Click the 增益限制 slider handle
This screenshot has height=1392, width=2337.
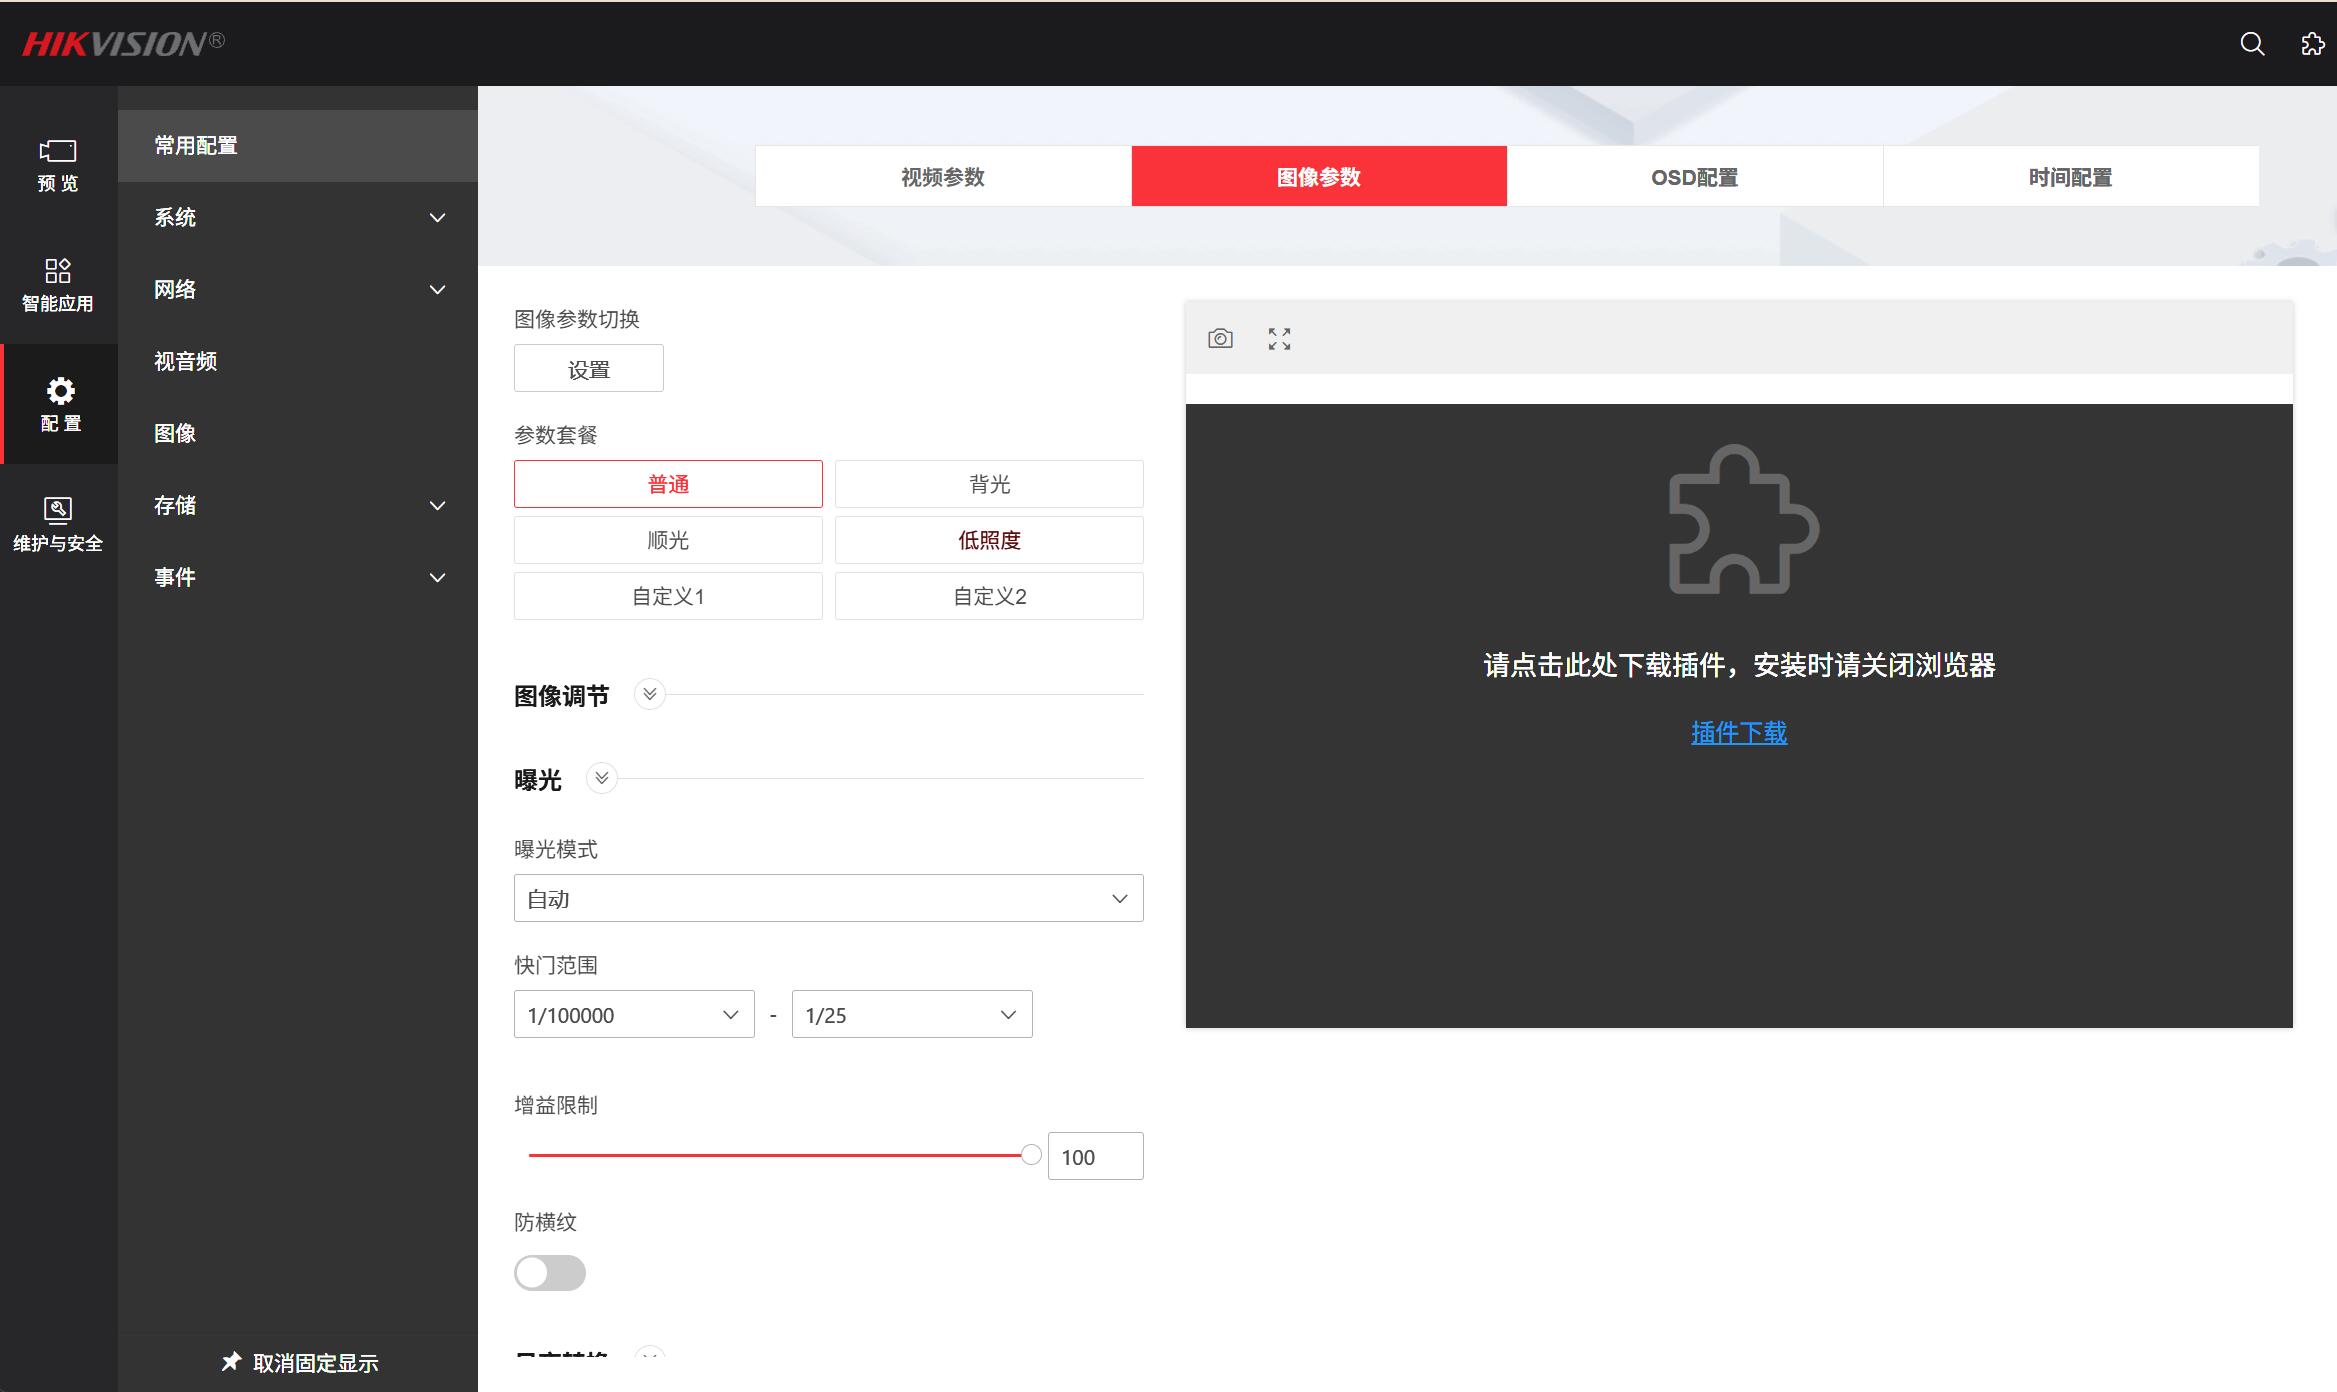coord(1031,1155)
